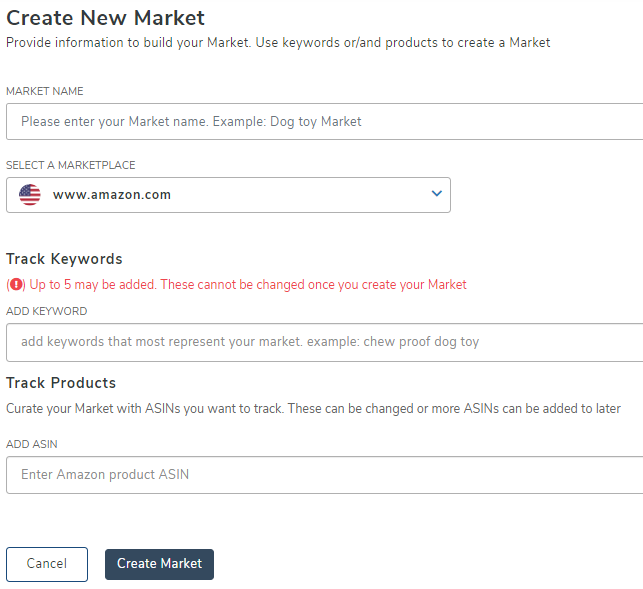The height and width of the screenshot is (589, 643).
Task: Click the Track Products heading
Action: (61, 383)
